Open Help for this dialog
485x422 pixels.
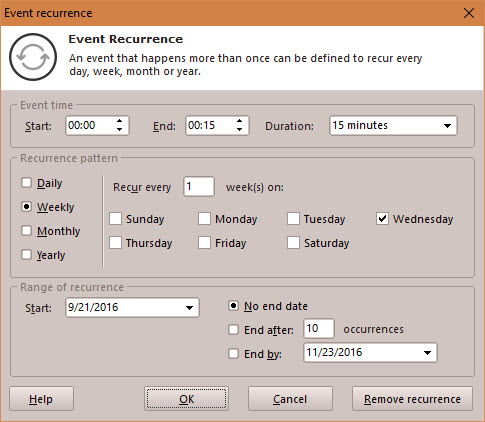point(41,399)
